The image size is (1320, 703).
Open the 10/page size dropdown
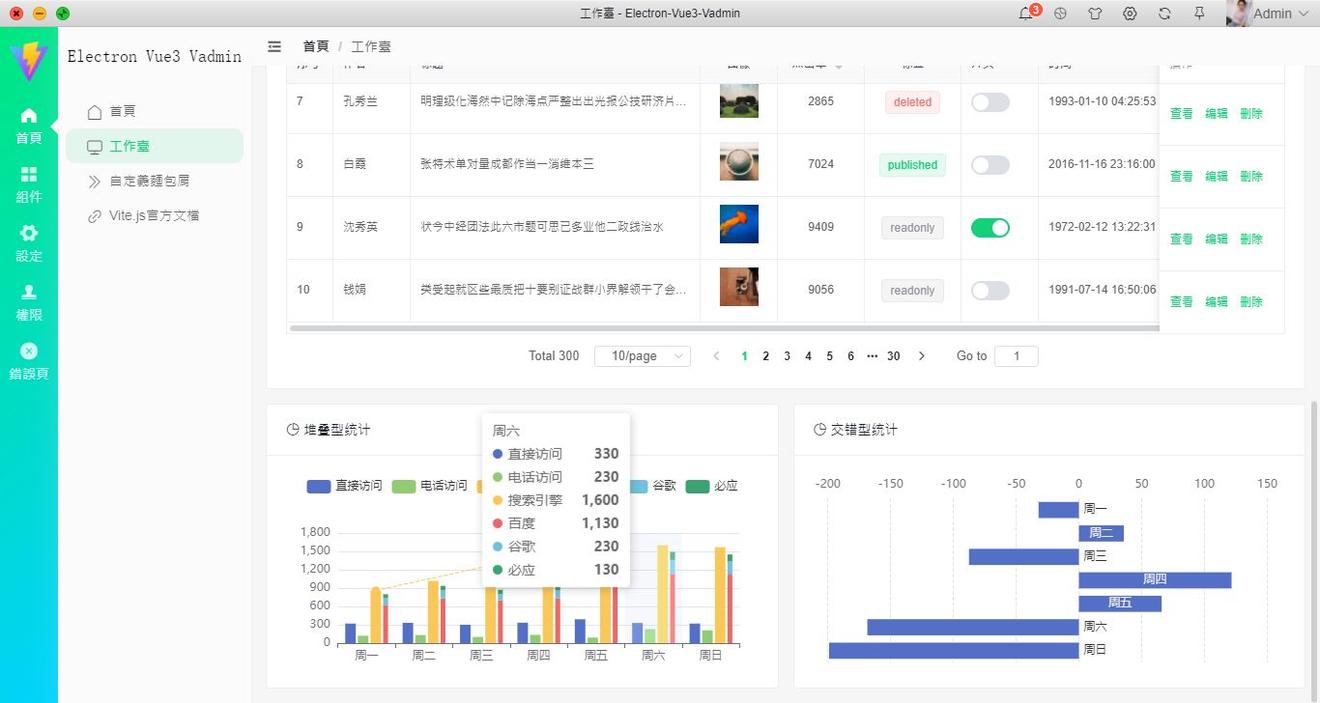coord(642,356)
